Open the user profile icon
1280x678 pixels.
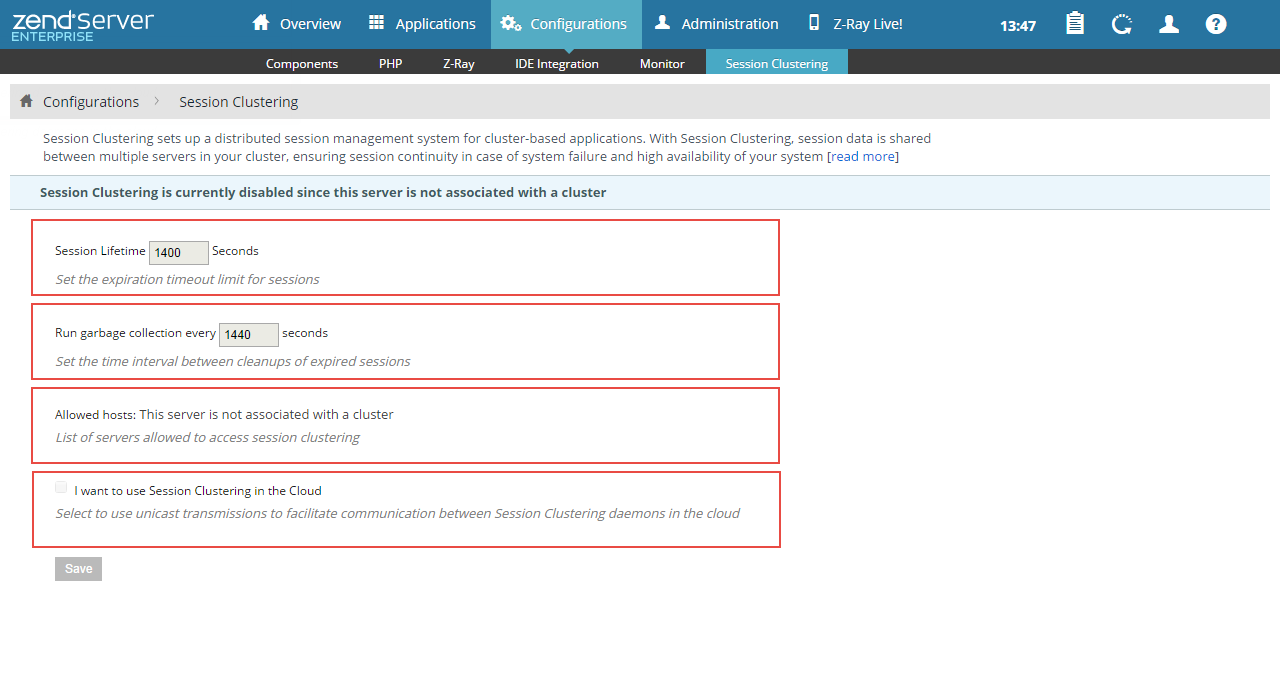coord(1169,24)
